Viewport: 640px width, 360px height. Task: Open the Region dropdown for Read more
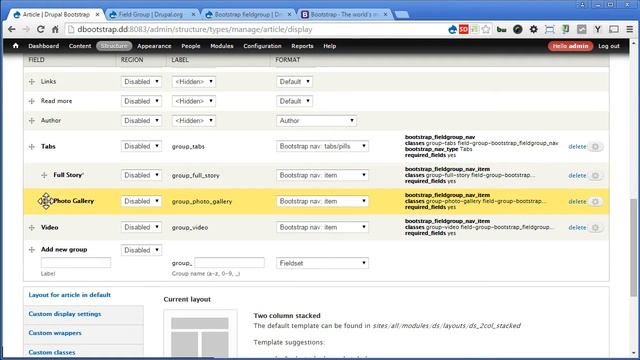141,101
